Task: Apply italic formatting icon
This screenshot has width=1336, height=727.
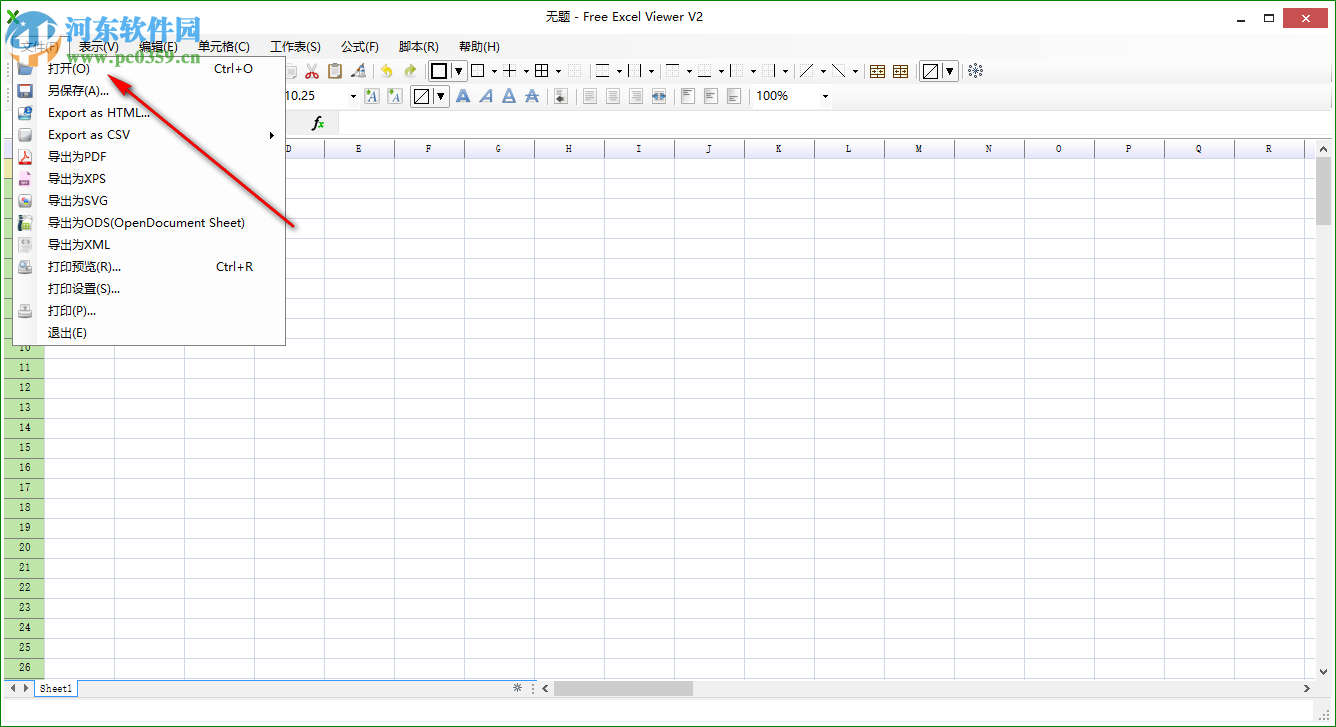Action: click(486, 96)
